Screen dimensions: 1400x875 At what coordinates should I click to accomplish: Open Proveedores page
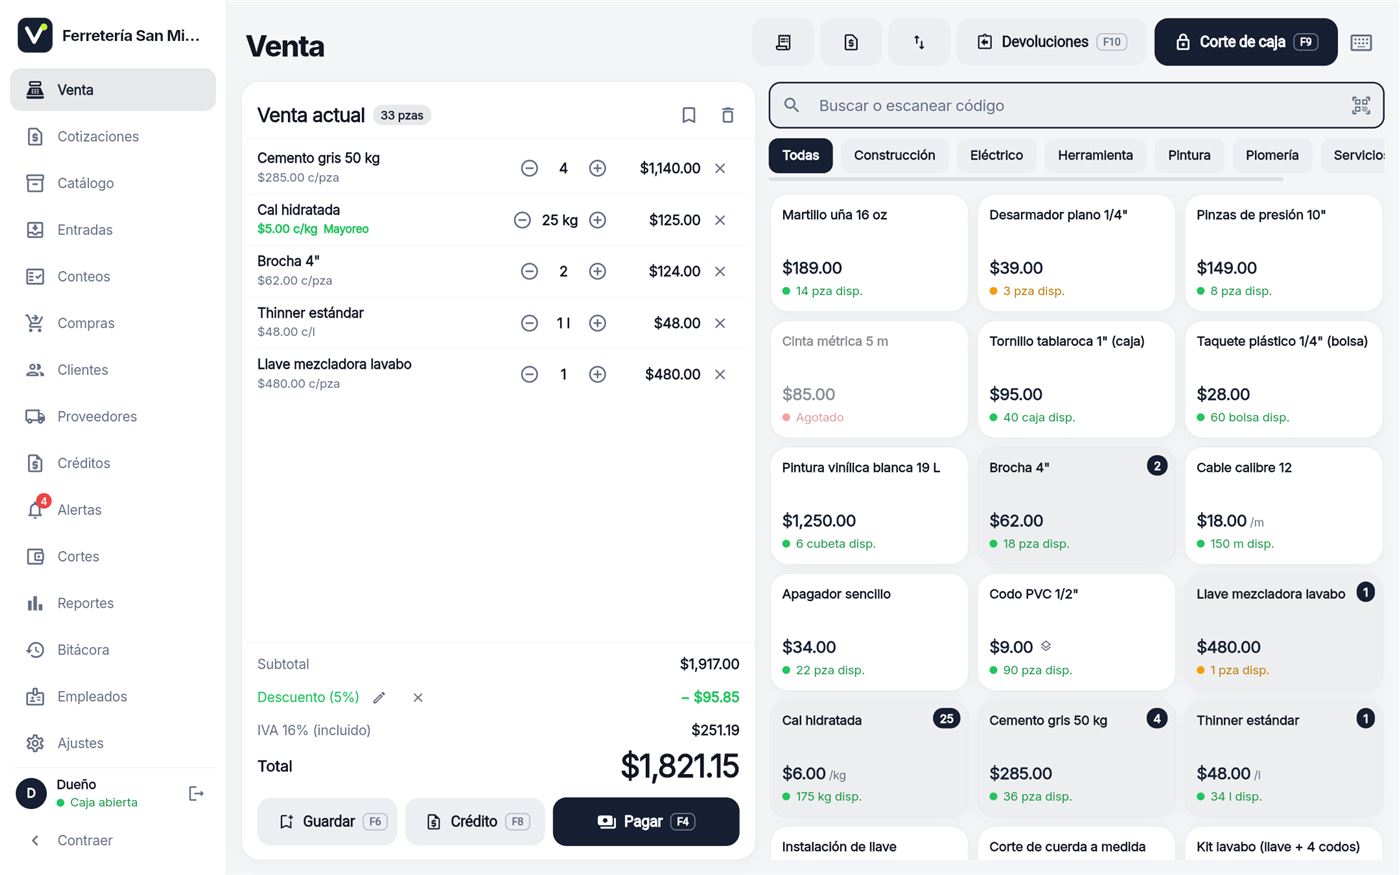coord(113,416)
